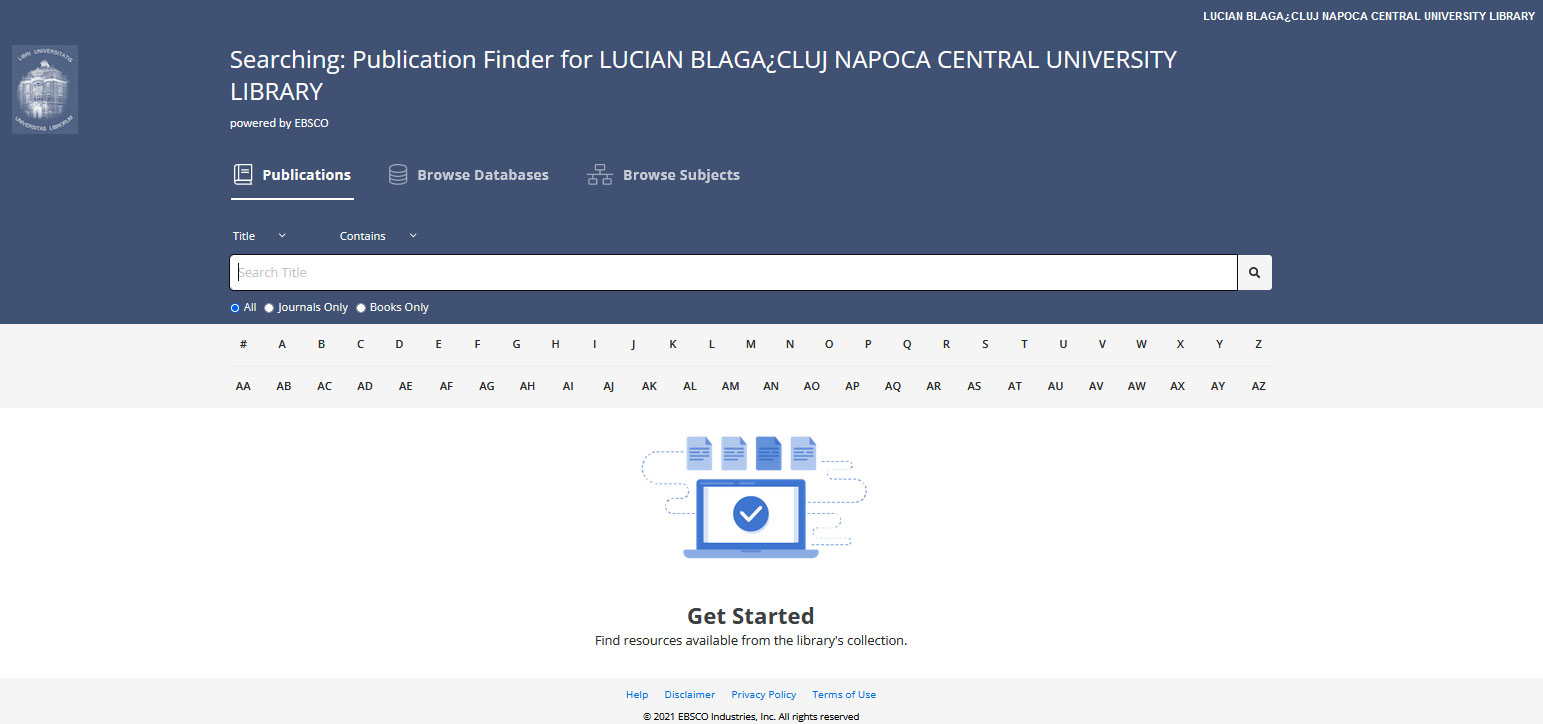Select the Books Only radio button
The height and width of the screenshot is (724, 1543).
(x=361, y=308)
